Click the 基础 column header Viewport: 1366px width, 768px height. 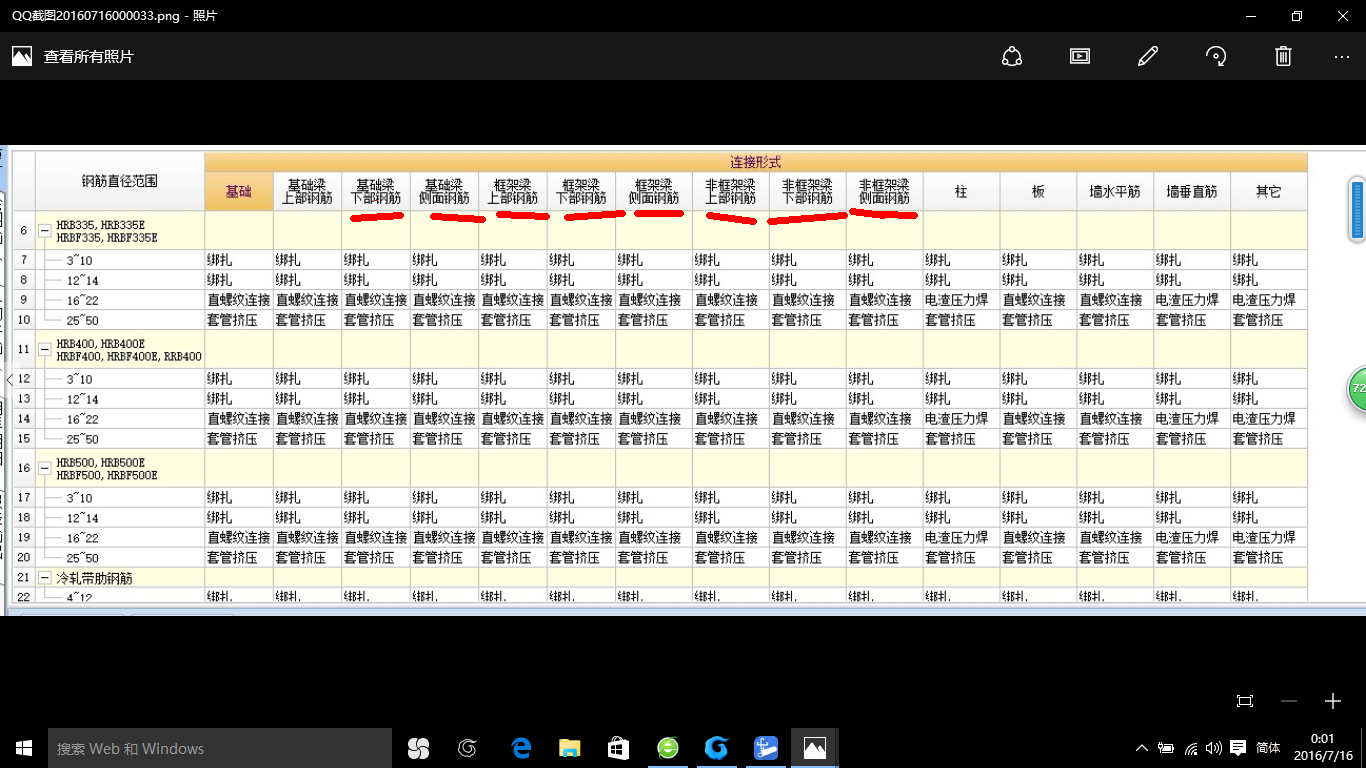pyautogui.click(x=239, y=192)
